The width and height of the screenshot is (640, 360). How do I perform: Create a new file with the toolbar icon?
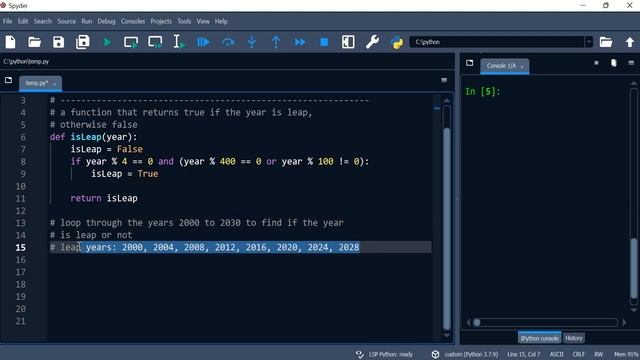[11, 42]
